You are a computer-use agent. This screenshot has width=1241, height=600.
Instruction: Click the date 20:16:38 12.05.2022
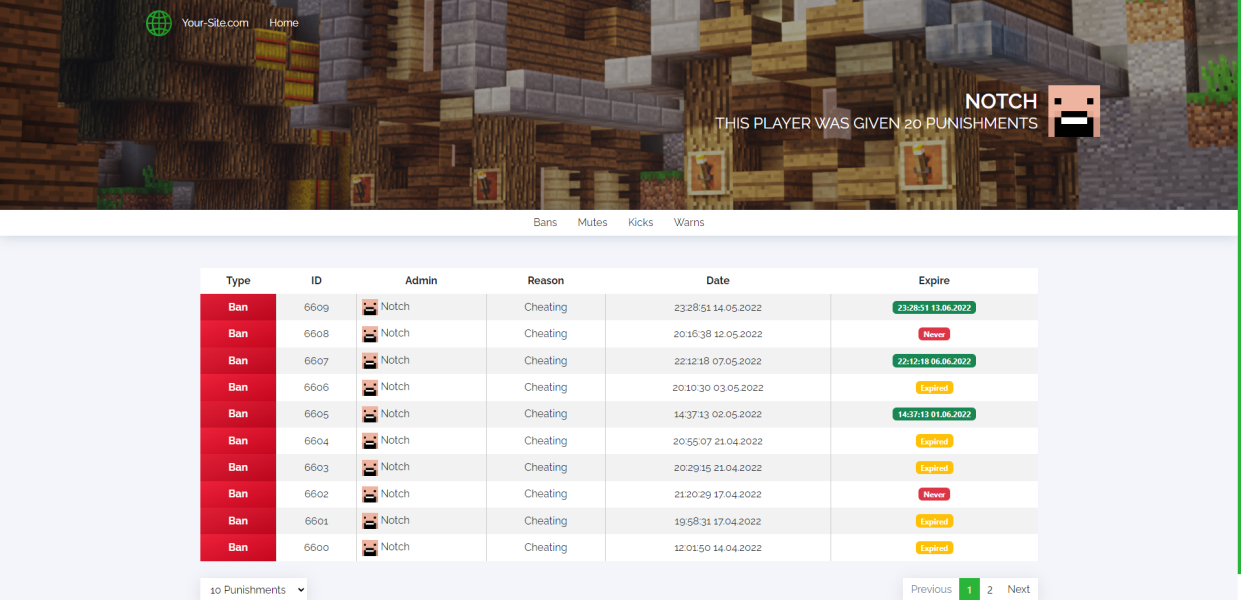tap(718, 334)
